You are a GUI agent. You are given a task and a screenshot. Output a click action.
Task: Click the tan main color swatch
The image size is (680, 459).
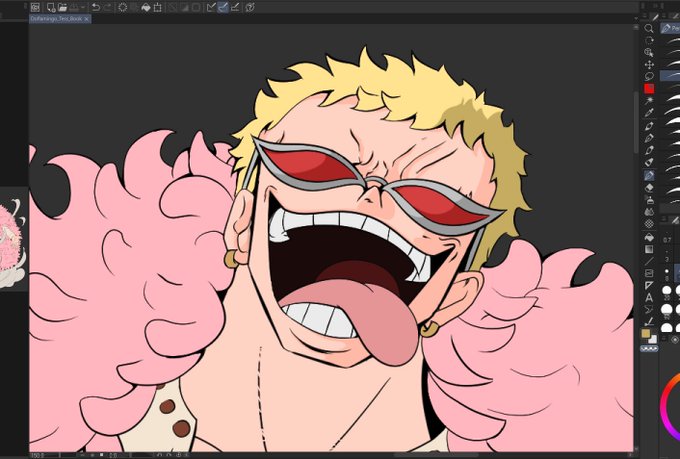click(646, 333)
